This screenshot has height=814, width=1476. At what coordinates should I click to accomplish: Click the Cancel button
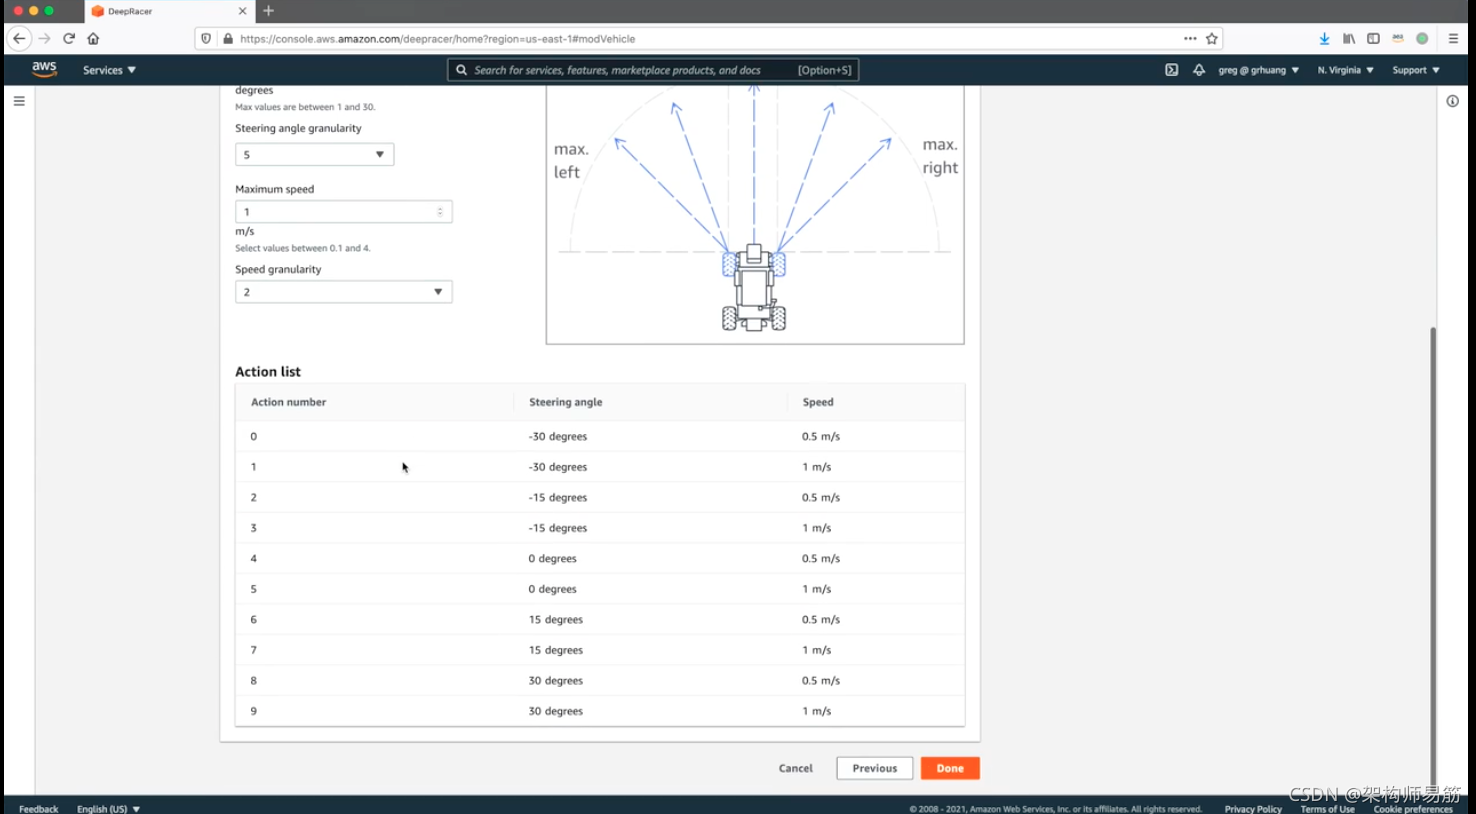(796, 768)
